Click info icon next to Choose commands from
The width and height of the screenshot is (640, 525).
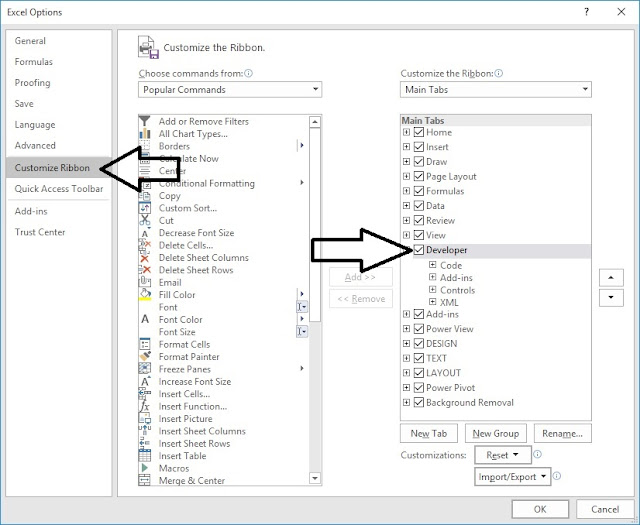coord(248,73)
